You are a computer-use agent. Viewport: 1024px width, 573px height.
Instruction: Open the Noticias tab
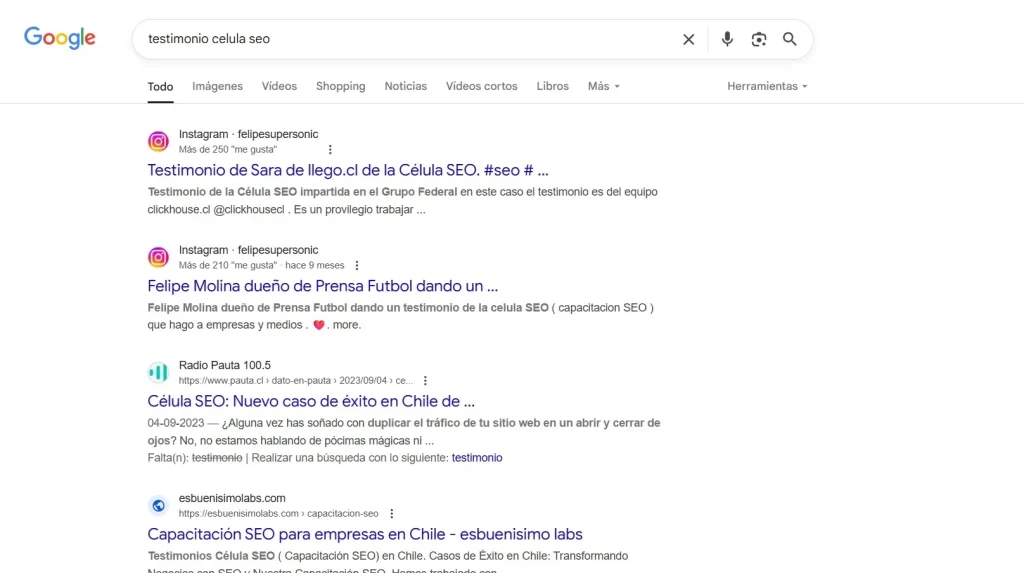point(406,86)
